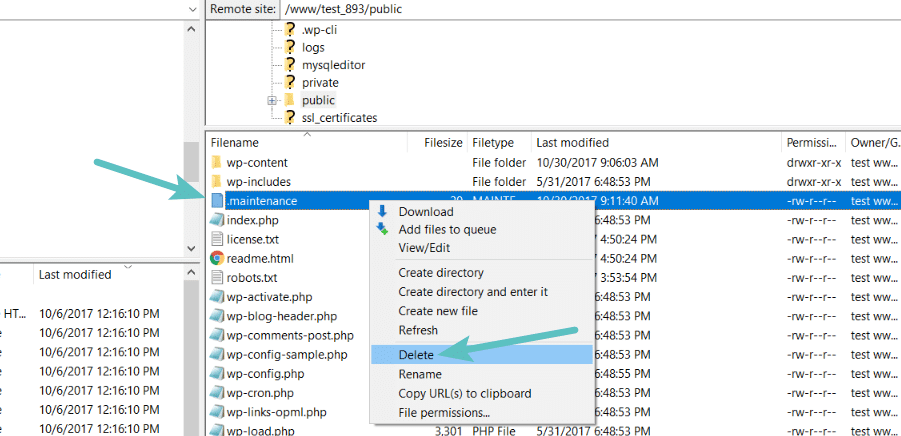Click the question mark icon beside ssl_certificates
The height and width of the screenshot is (436, 901).
click(x=290, y=118)
